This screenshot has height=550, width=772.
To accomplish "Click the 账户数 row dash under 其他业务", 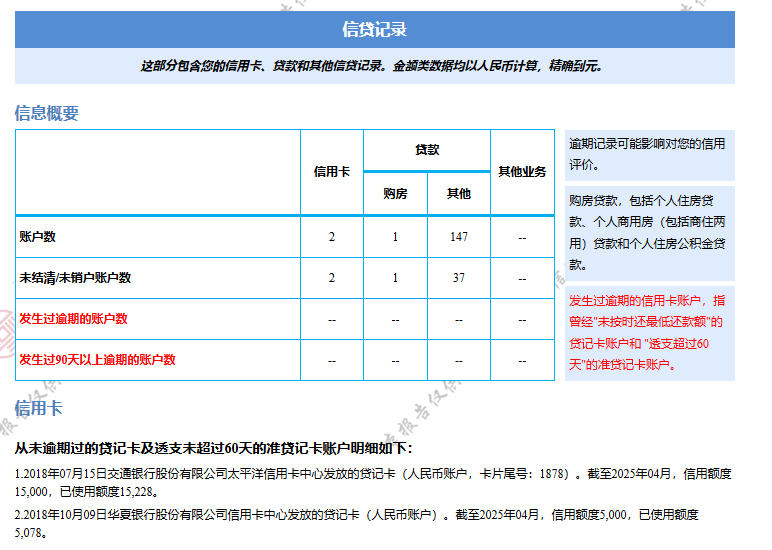I will pyautogui.click(x=522, y=238).
